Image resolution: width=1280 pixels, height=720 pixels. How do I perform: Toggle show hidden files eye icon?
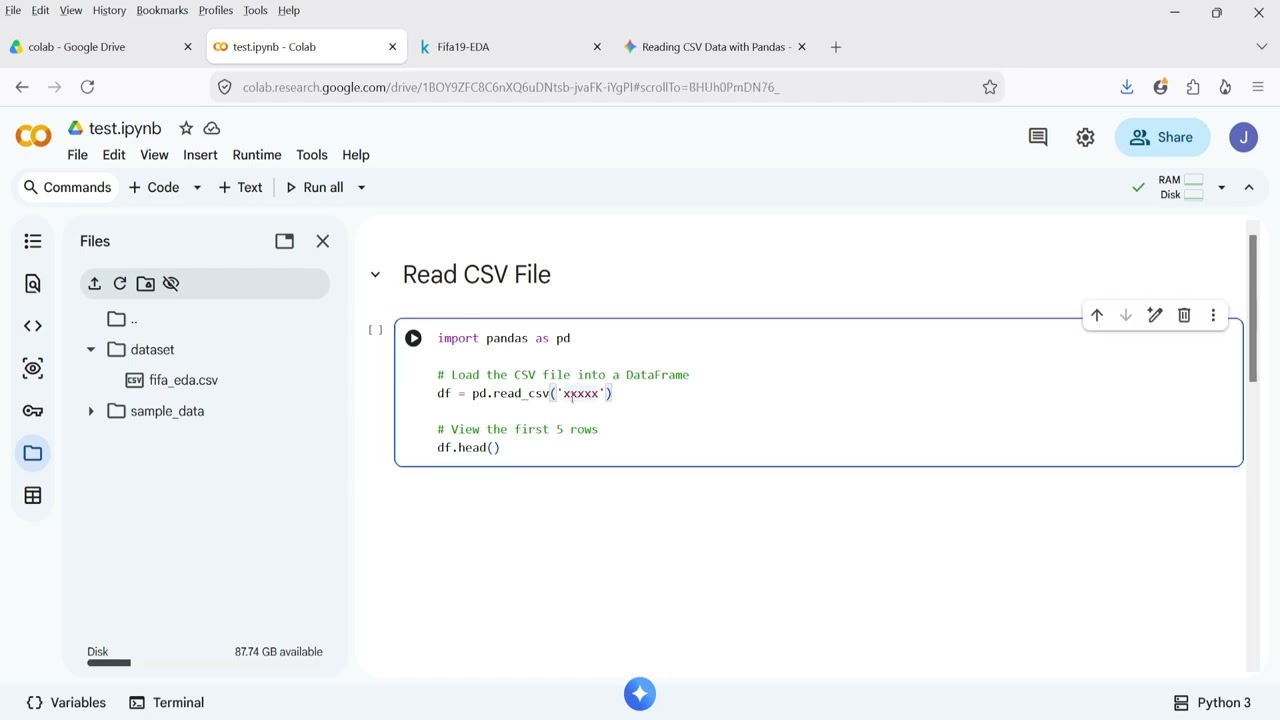tap(171, 284)
